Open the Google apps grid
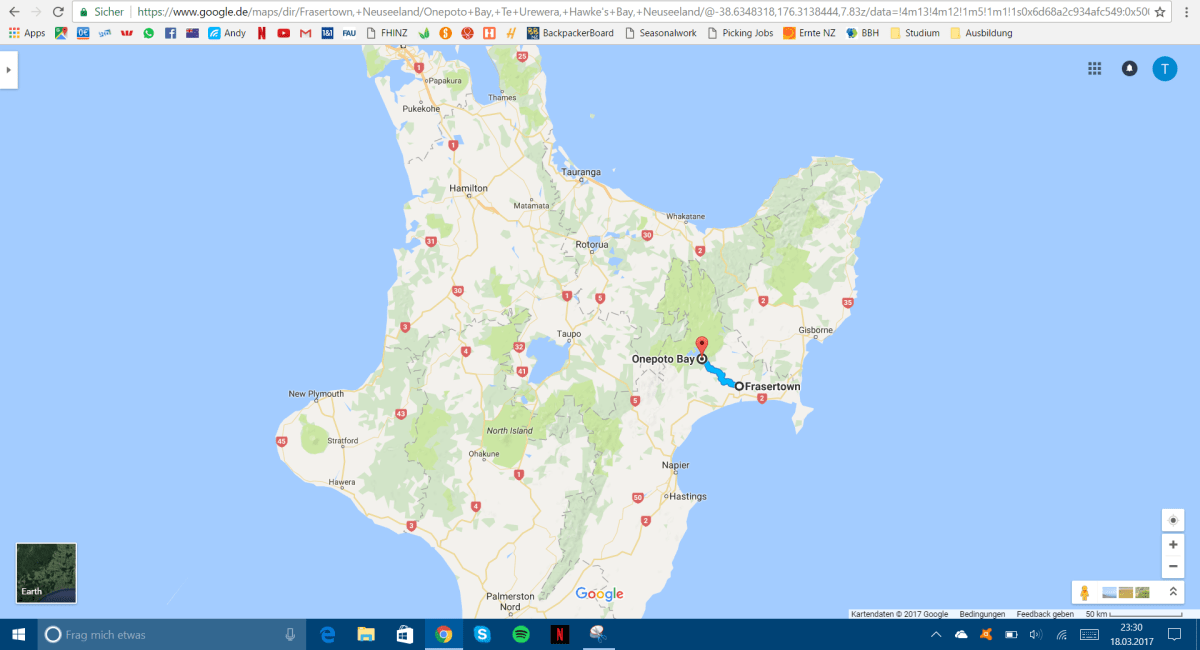Image resolution: width=1200 pixels, height=650 pixels. (x=1095, y=69)
